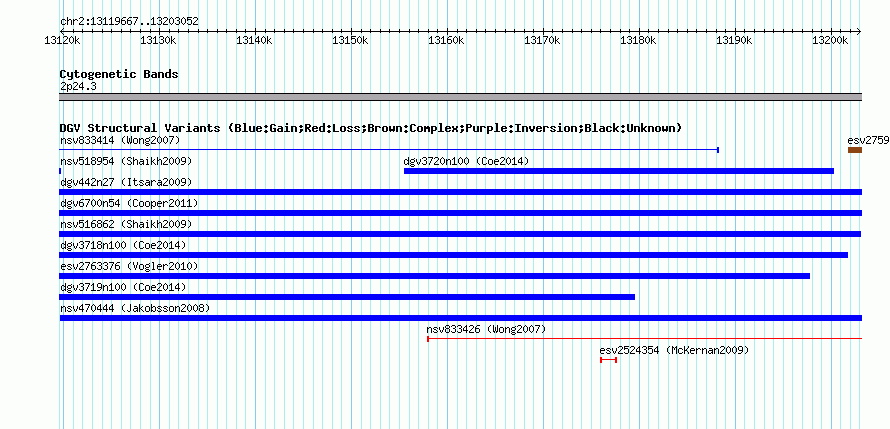Viewport: 890px width, 429px height.
Task: Click the 13140k ruler position
Action: [254, 40]
